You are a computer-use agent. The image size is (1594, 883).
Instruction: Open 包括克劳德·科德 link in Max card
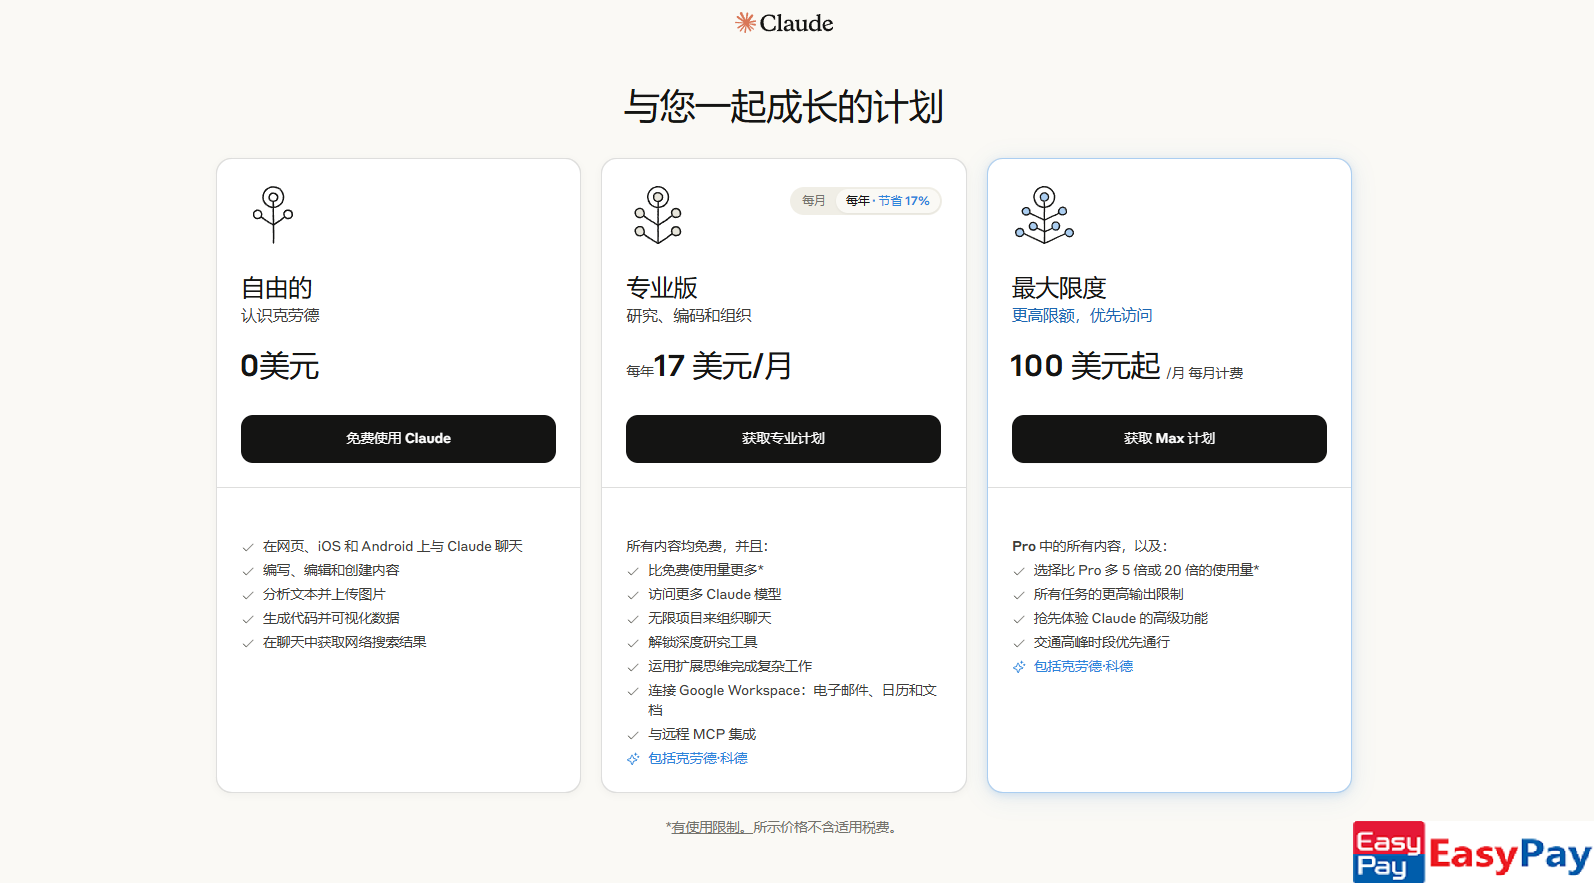pyautogui.click(x=1083, y=667)
